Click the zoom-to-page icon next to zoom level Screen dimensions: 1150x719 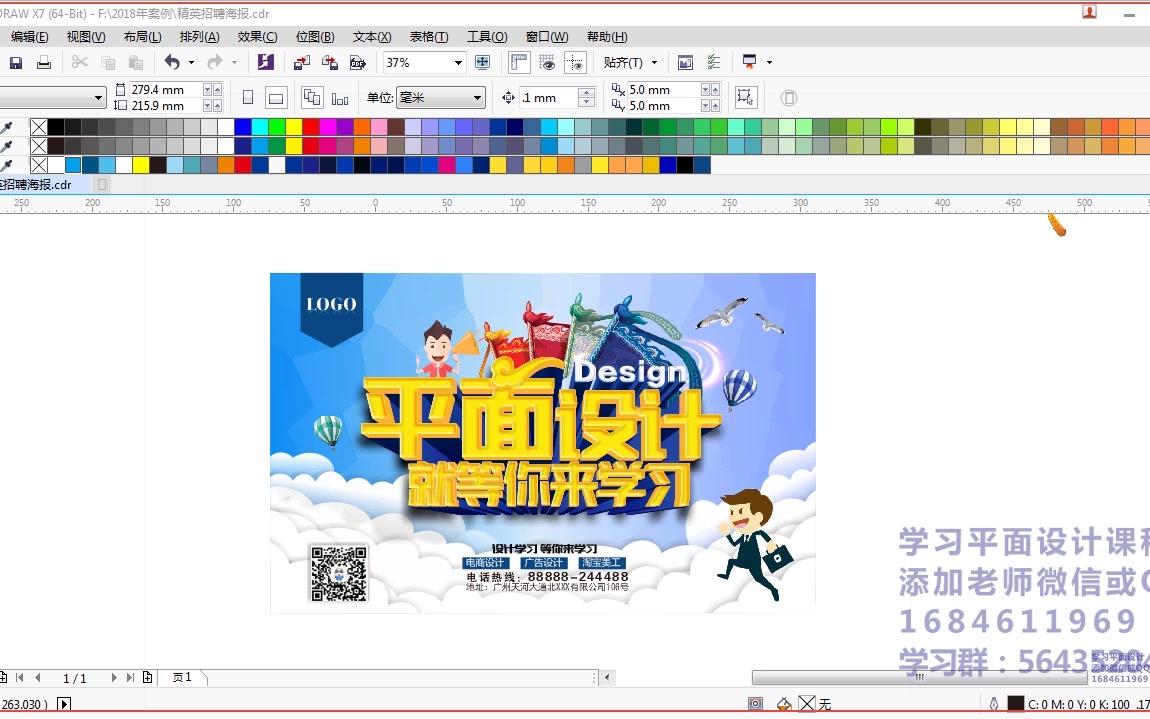tap(482, 62)
